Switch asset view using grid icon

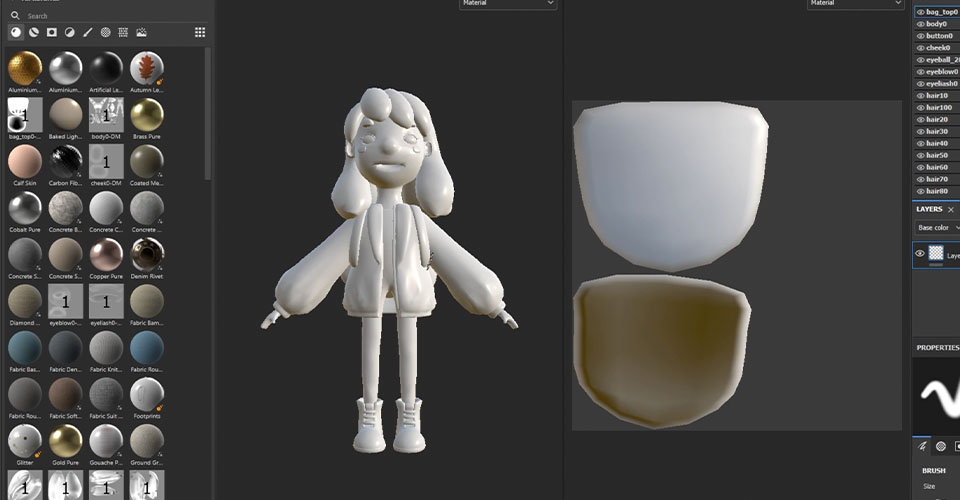(x=200, y=32)
